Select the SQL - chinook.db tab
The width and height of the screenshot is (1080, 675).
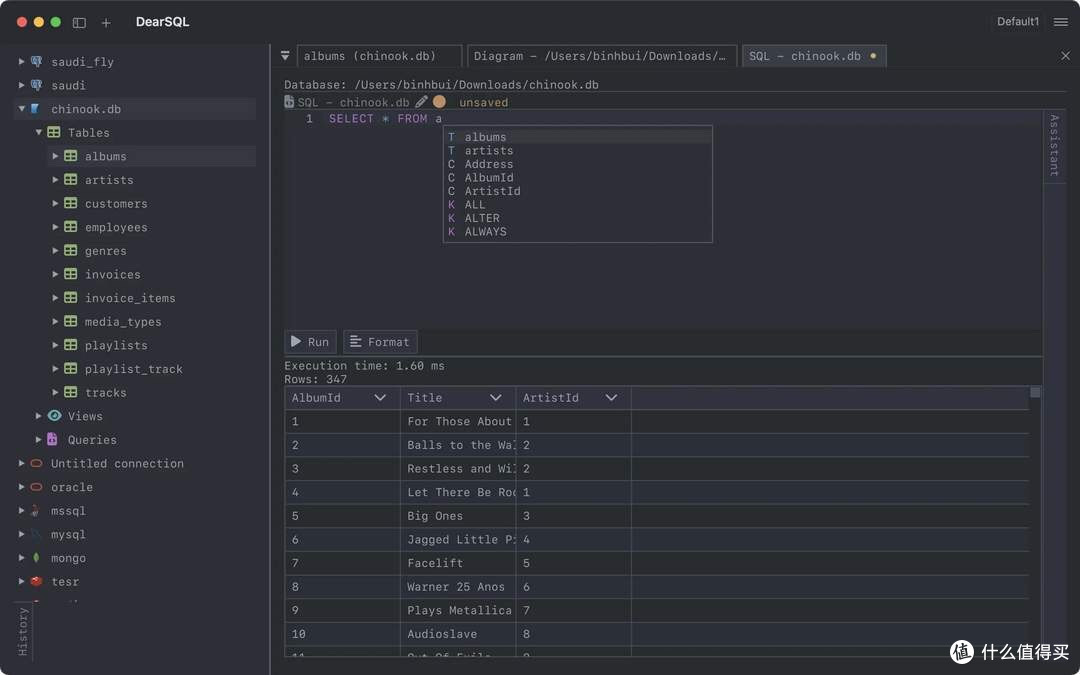[814, 56]
